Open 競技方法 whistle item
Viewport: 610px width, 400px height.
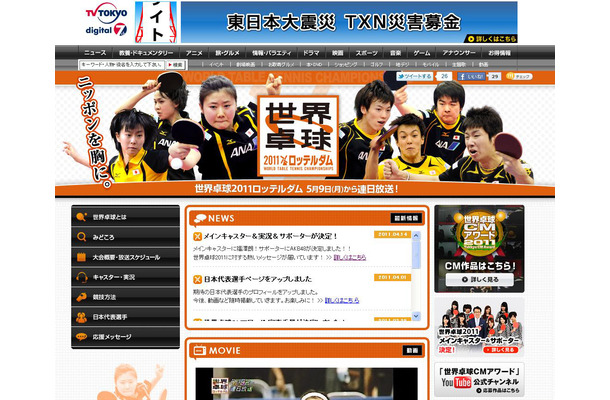125,297
